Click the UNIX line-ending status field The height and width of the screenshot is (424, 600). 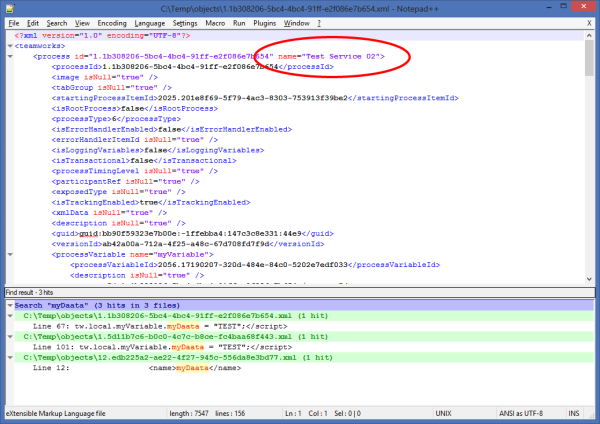click(443, 413)
